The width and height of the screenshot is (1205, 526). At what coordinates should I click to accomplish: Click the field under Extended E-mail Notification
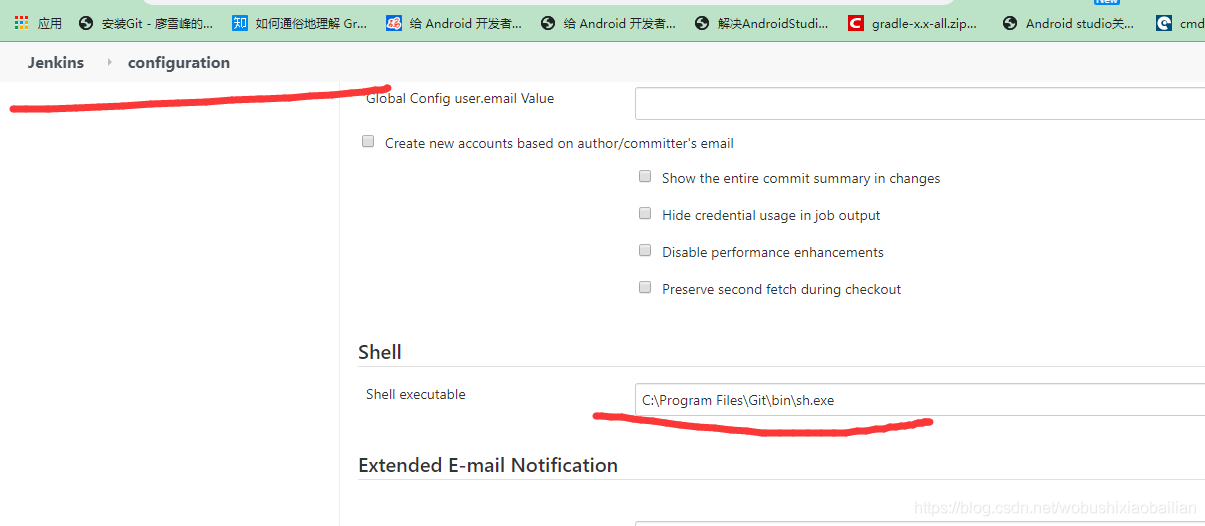(x=920, y=523)
